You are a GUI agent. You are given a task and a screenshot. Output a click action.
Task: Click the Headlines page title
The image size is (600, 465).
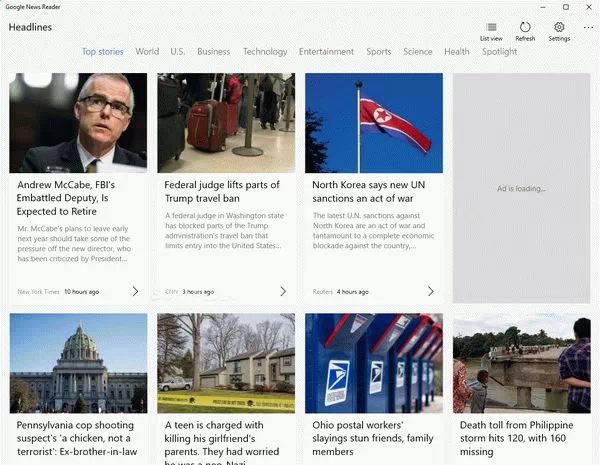[x=30, y=27]
